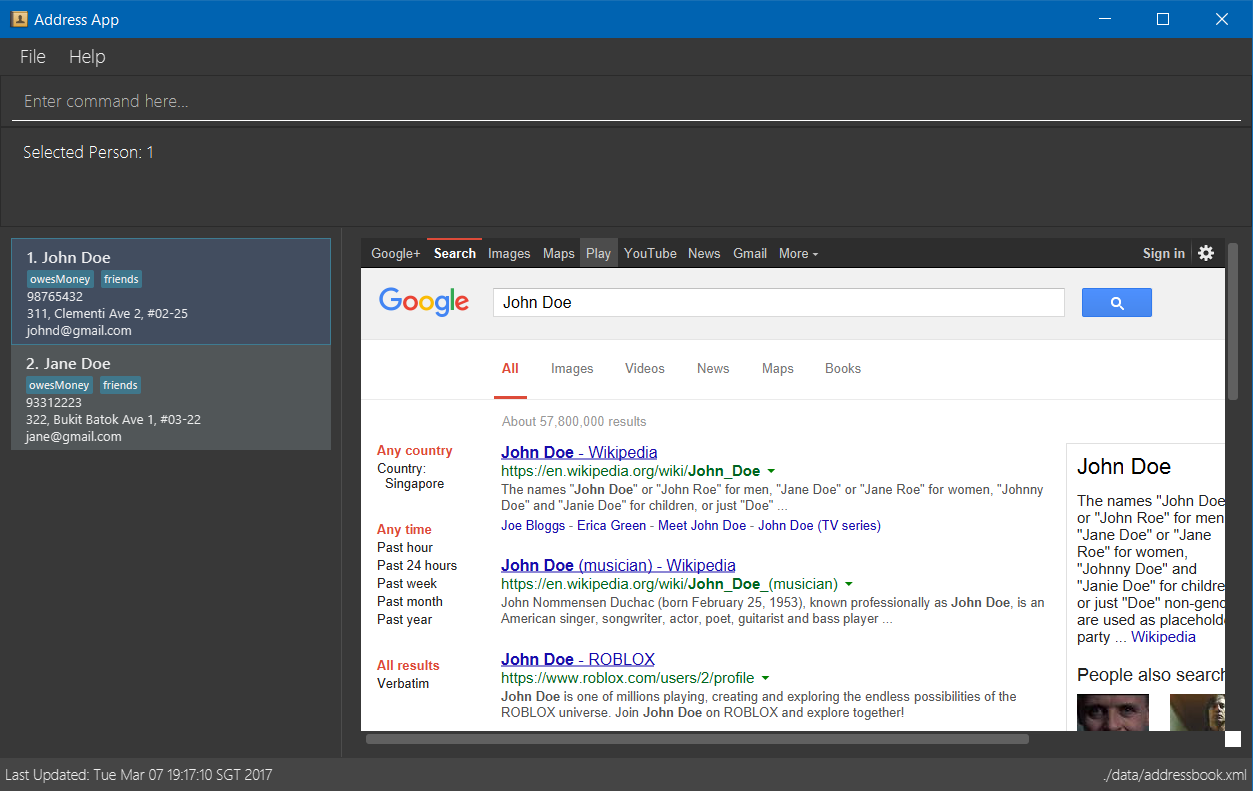The height and width of the screenshot is (791, 1253).
Task: Click the email jane@gmail.com
Action: click(74, 437)
